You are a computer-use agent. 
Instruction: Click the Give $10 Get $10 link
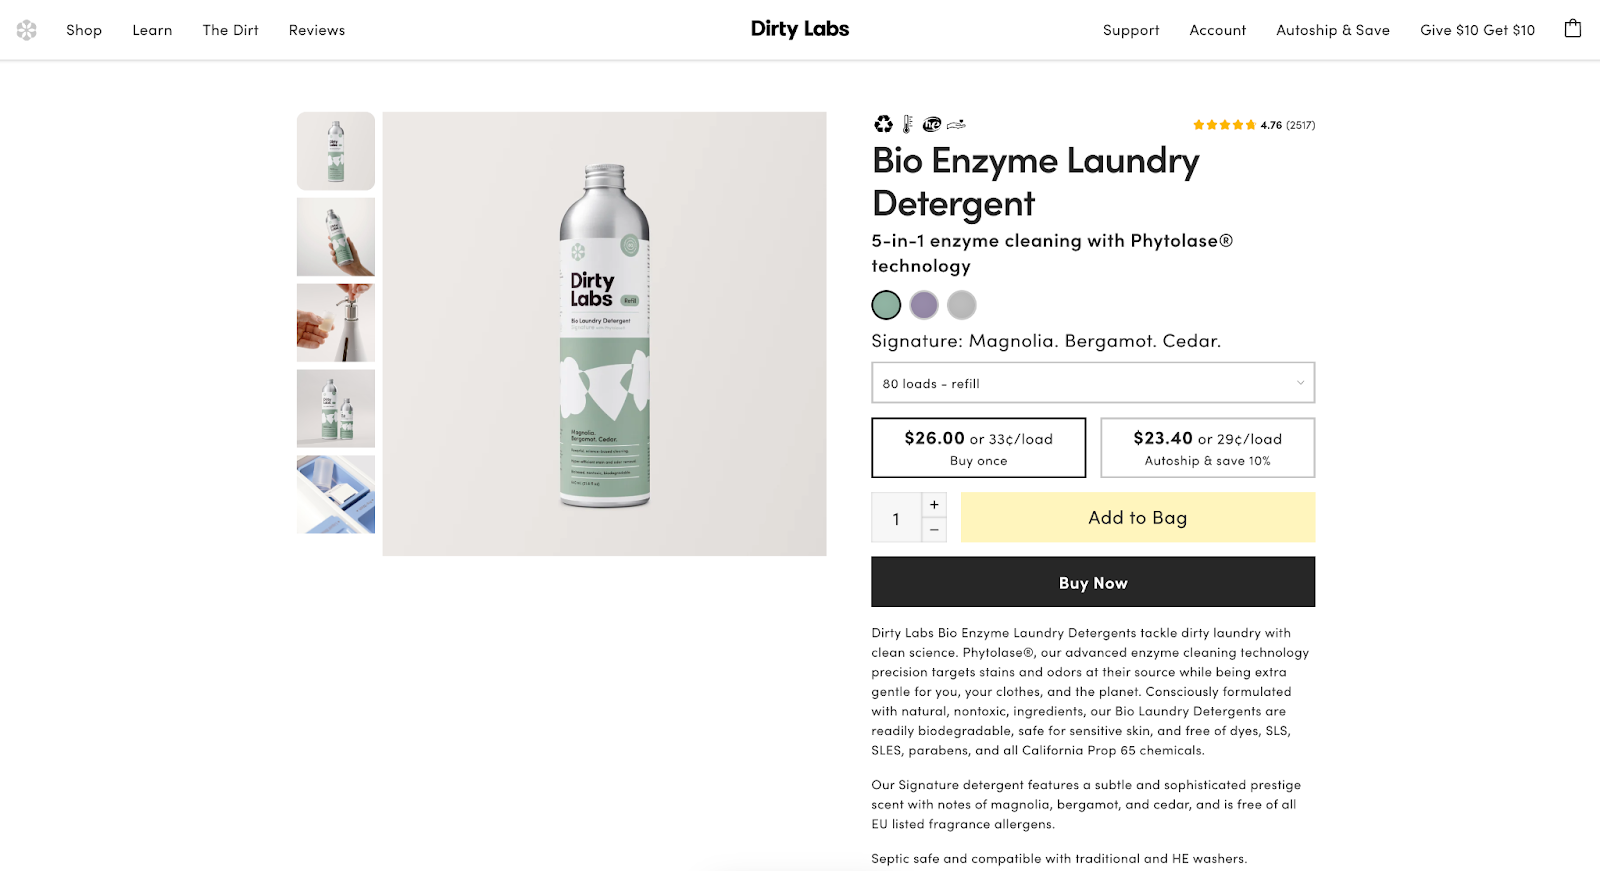coord(1477,29)
